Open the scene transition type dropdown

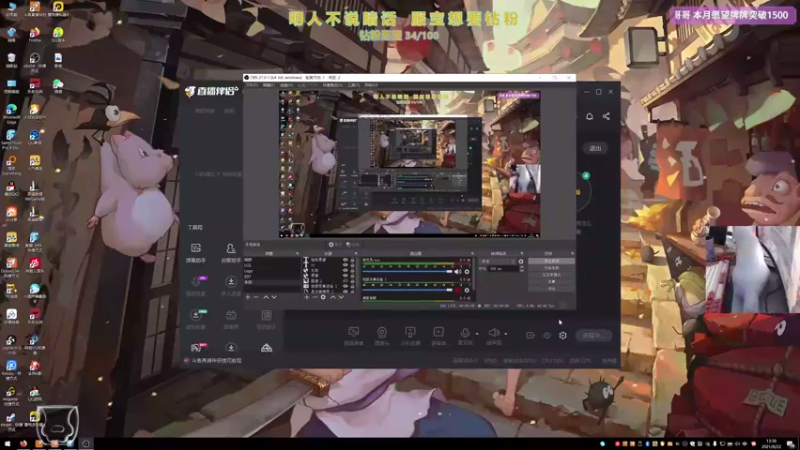(498, 261)
